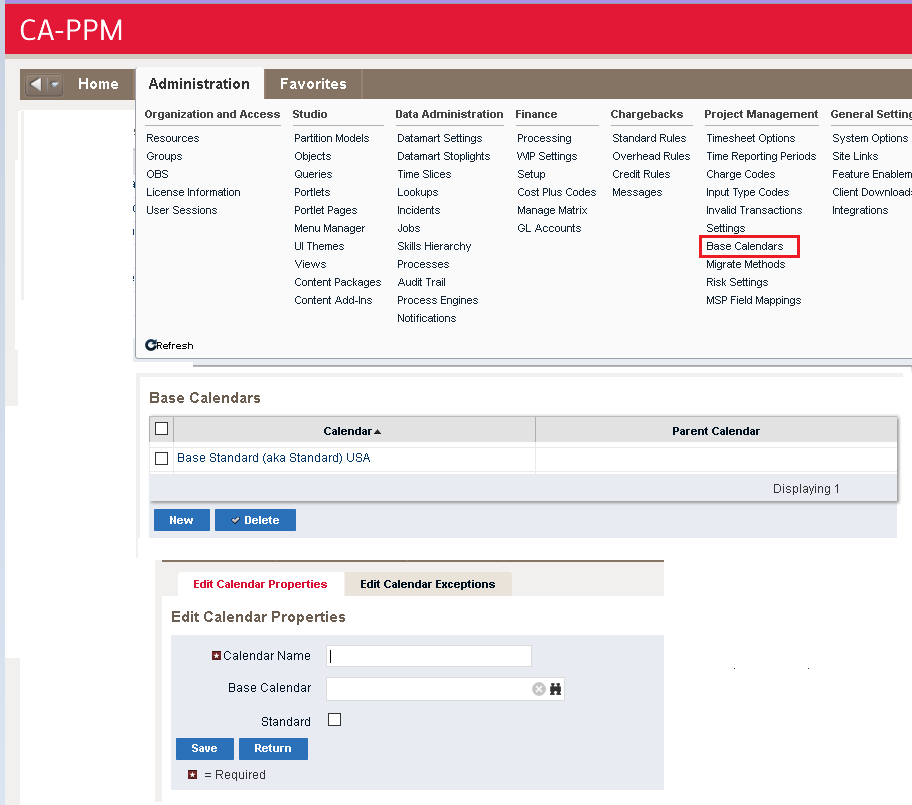This screenshot has width=912, height=805.
Task: Open Processing under Finance
Action: coord(544,138)
